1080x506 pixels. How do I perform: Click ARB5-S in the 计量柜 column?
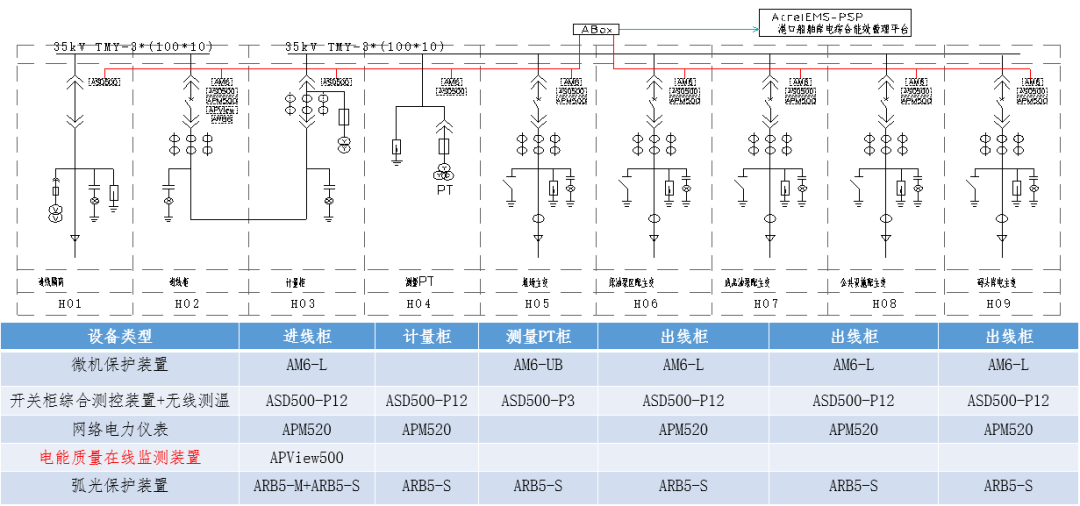pyautogui.click(x=427, y=486)
